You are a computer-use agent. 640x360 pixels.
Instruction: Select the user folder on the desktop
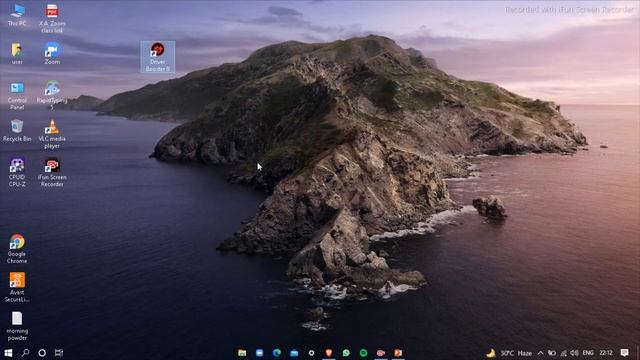[x=17, y=53]
